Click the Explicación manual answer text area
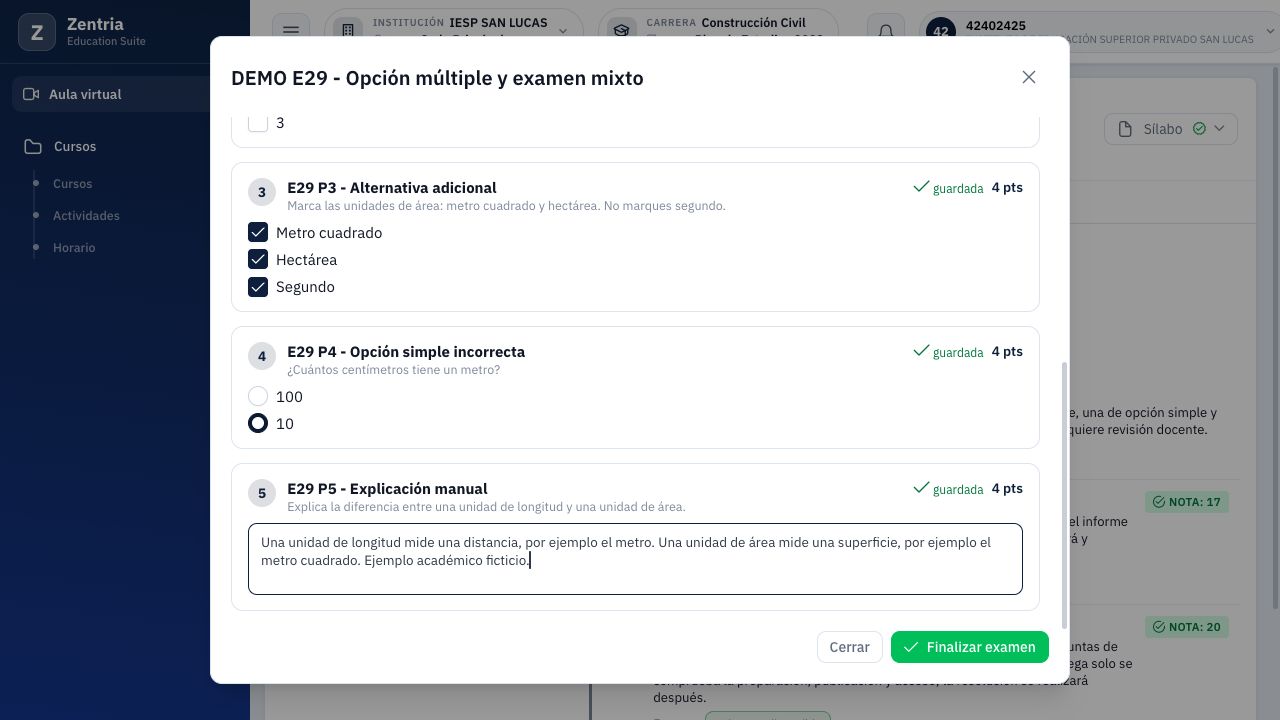 tap(635, 559)
